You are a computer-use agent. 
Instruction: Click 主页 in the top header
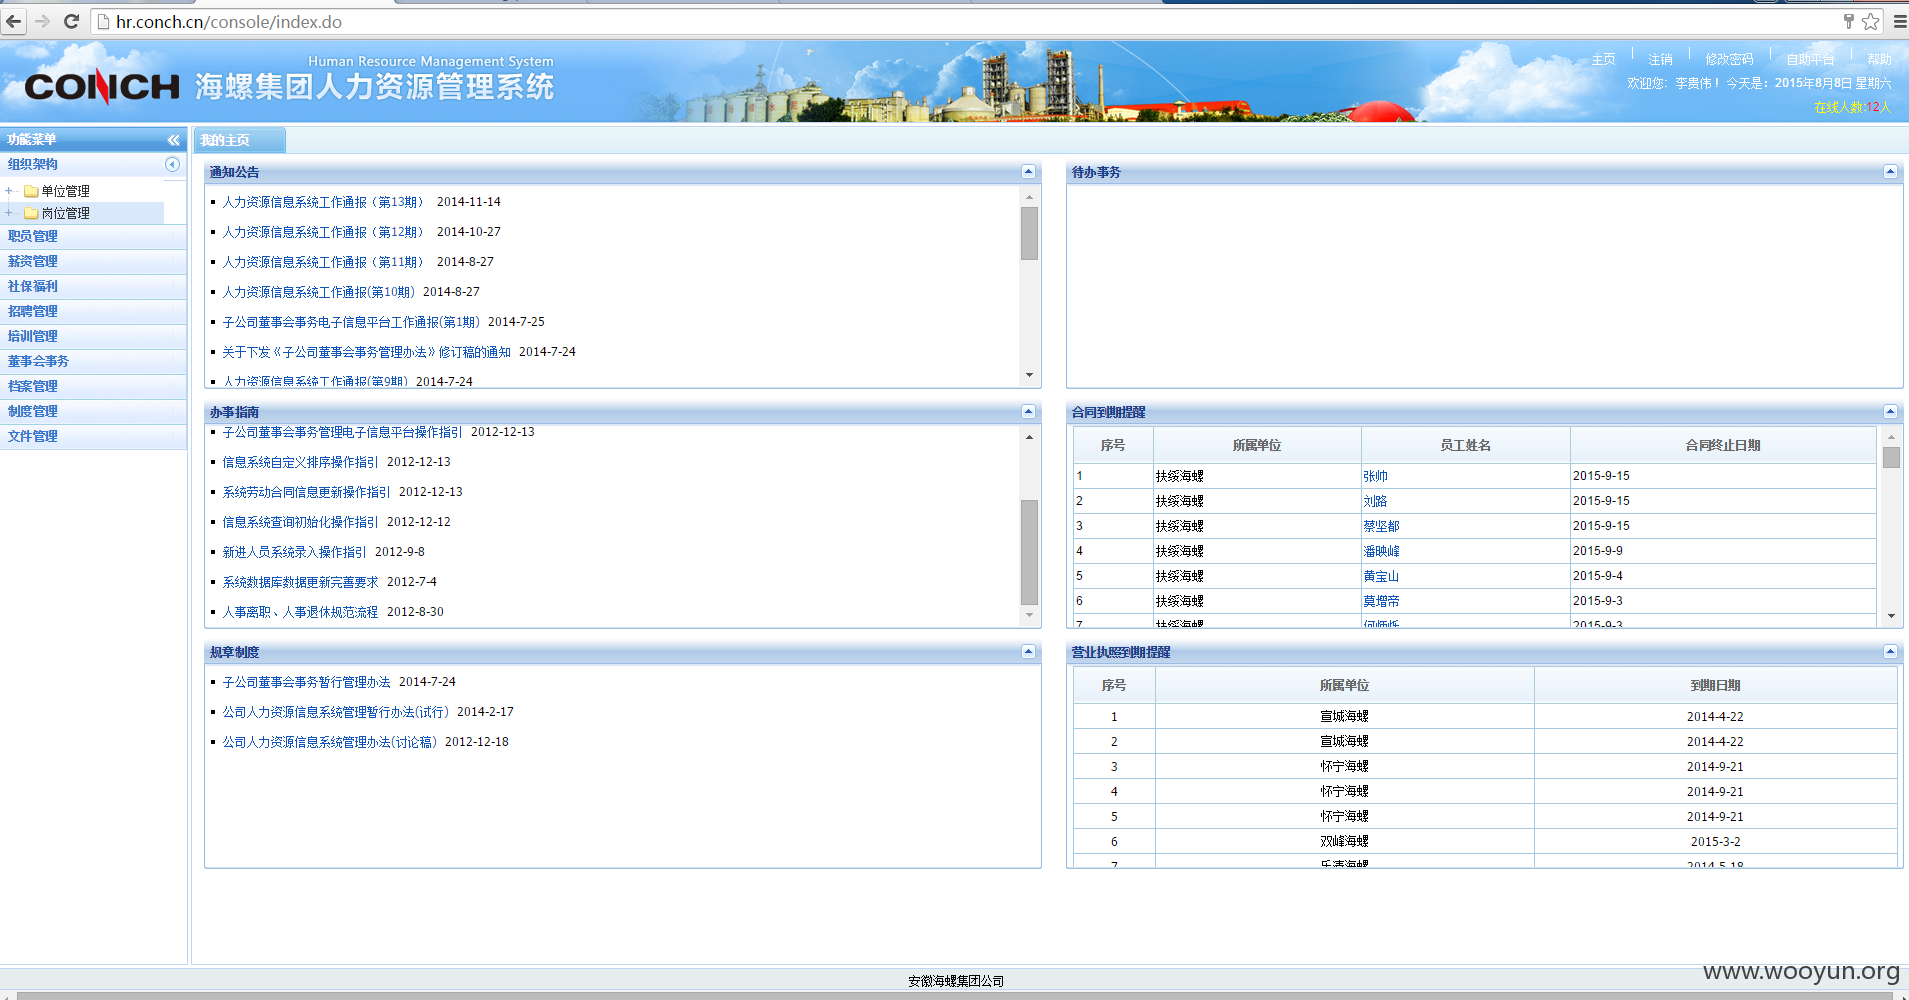pos(1603,59)
